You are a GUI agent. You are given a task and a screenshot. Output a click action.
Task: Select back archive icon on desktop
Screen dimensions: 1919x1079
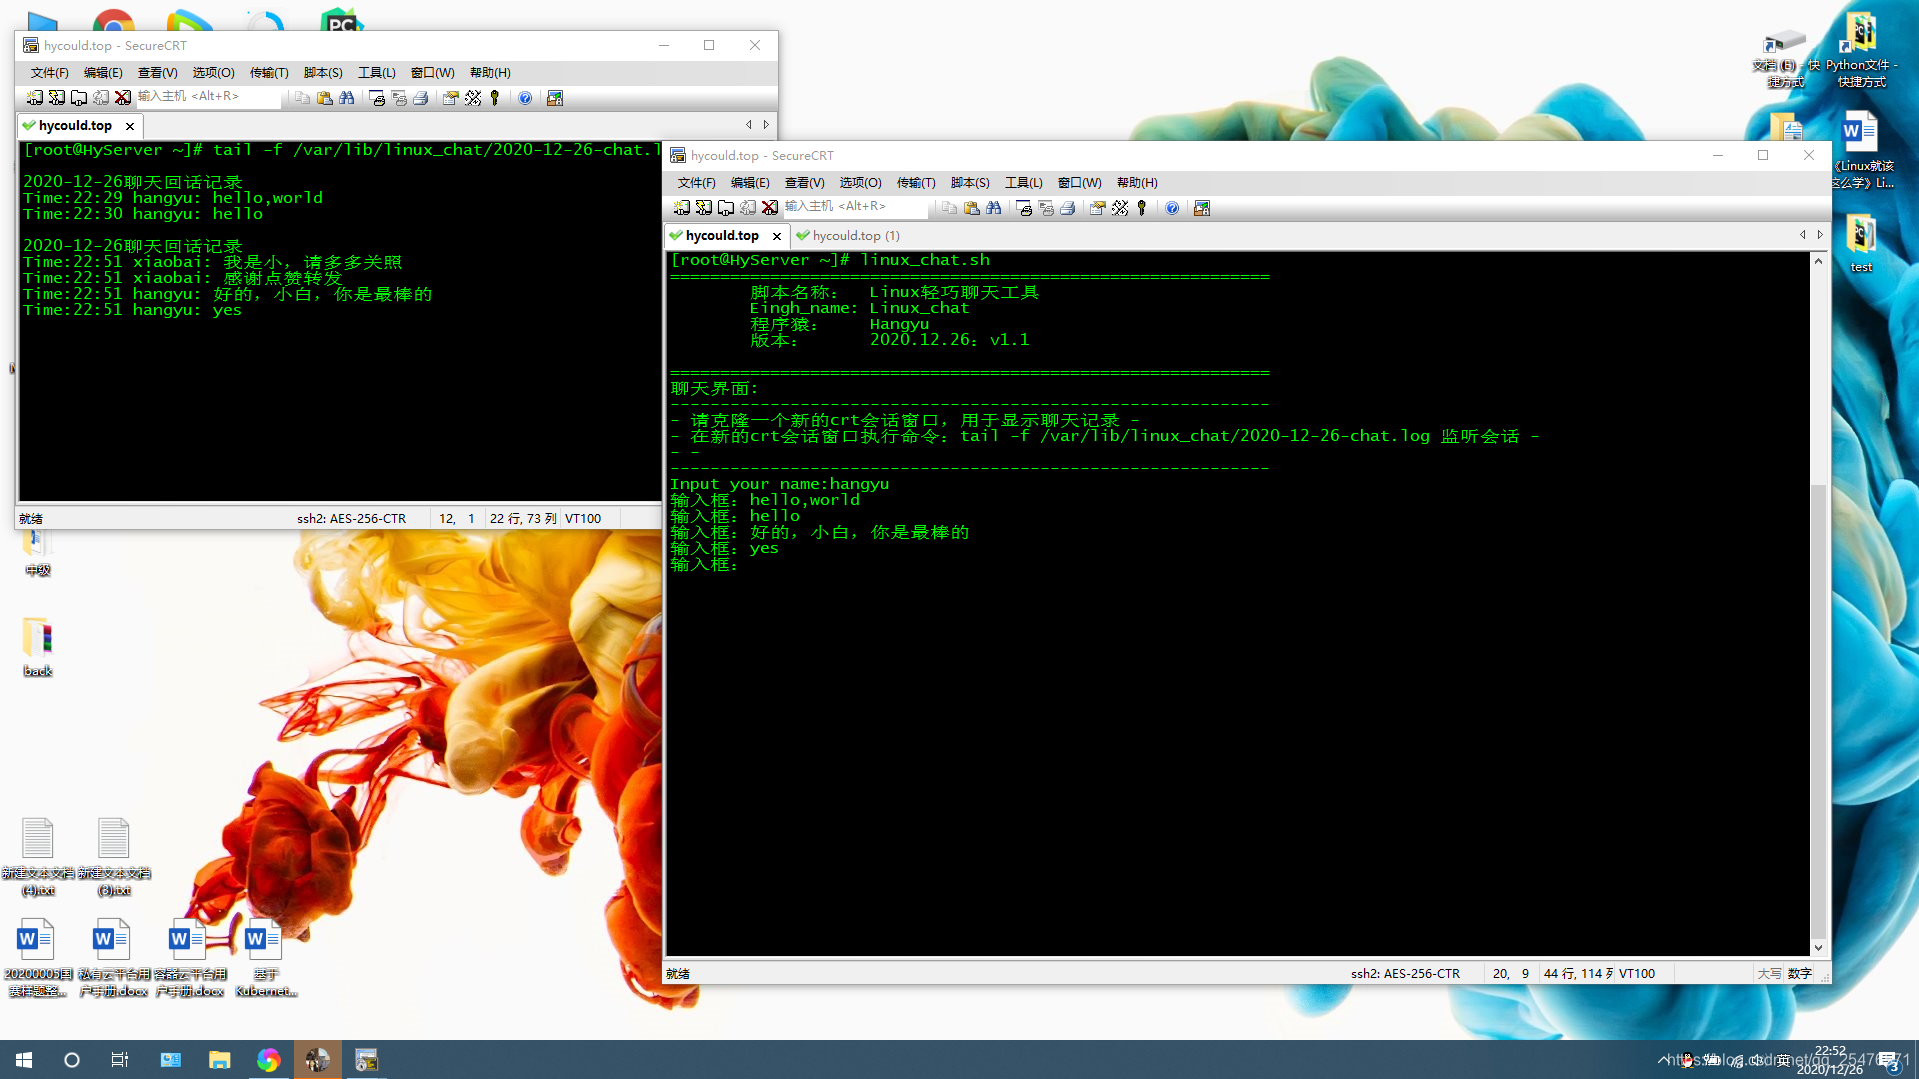point(37,647)
